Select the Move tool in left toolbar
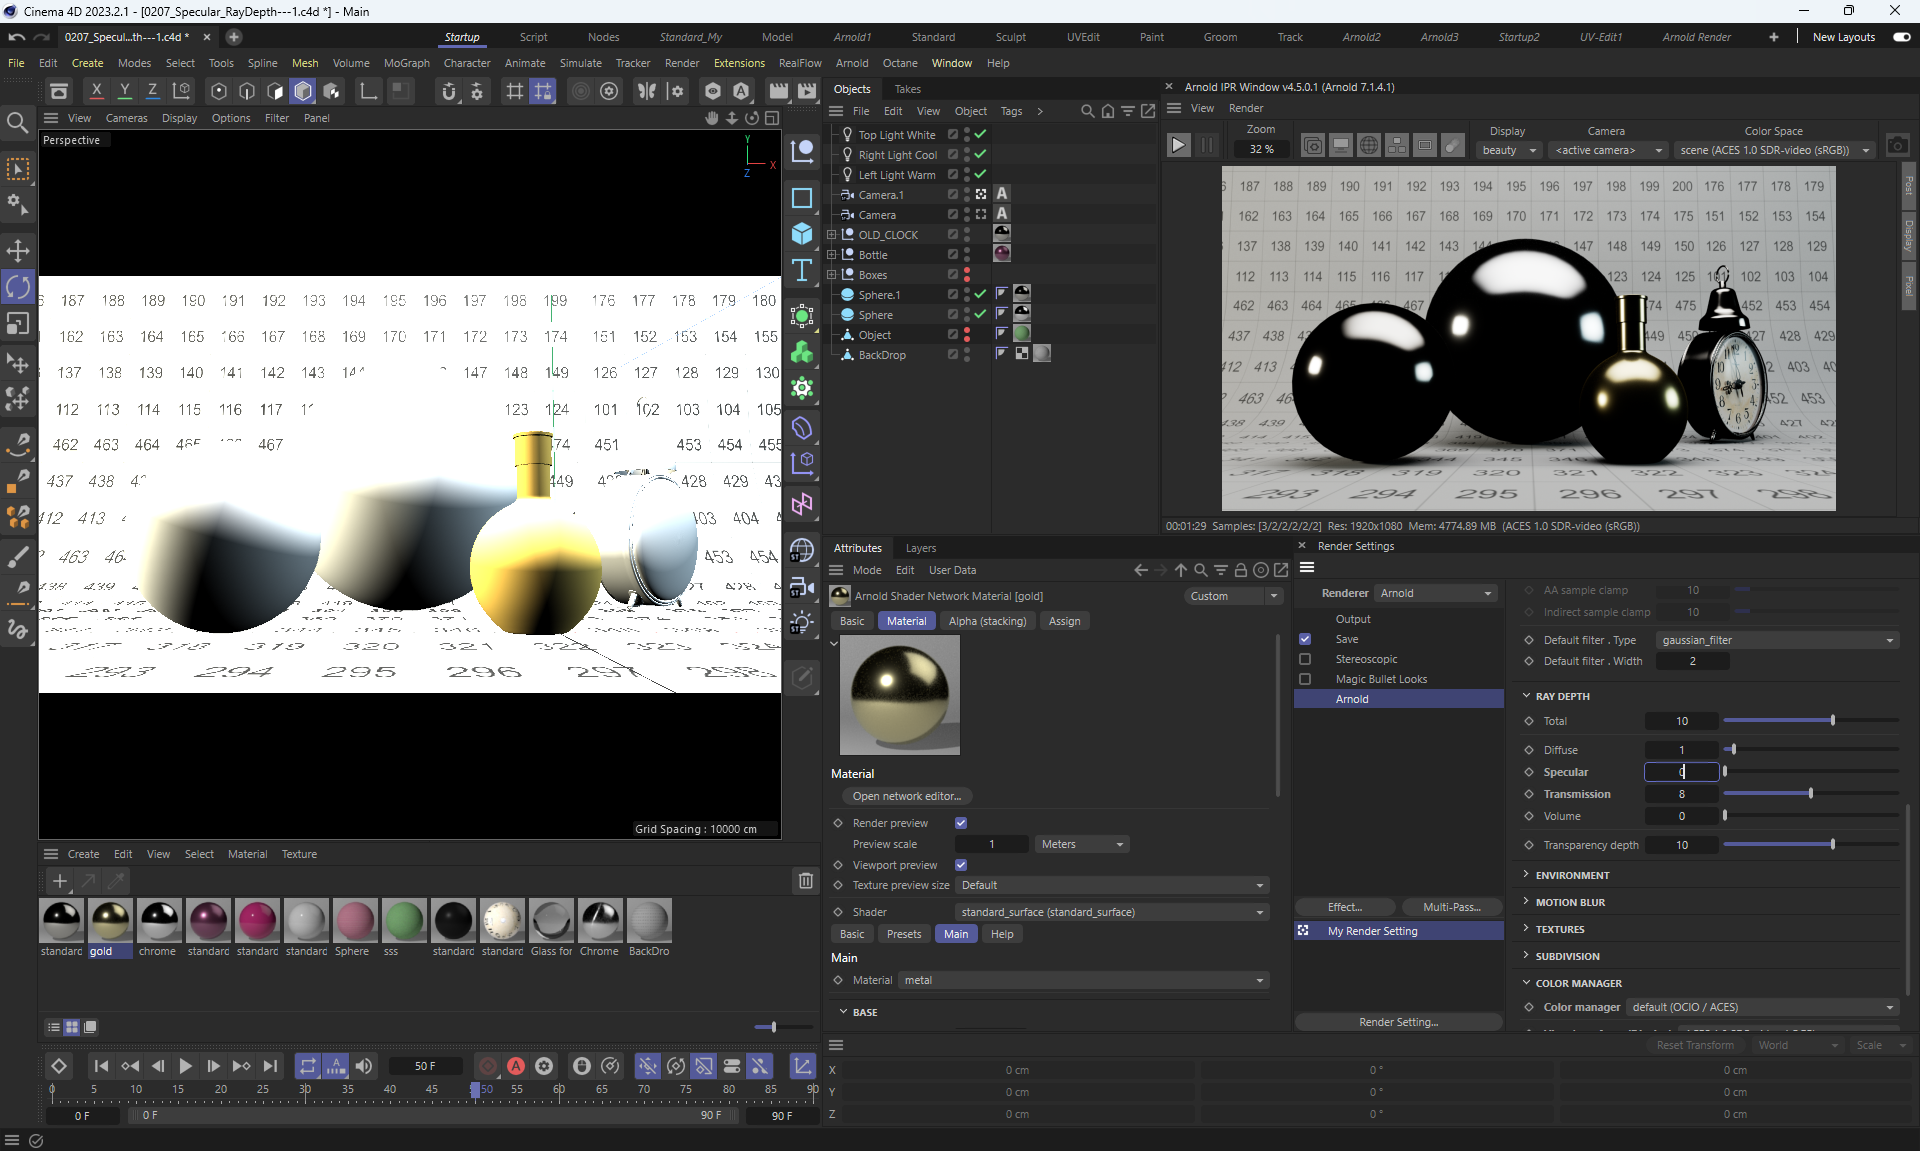This screenshot has width=1920, height=1151. tap(18, 250)
